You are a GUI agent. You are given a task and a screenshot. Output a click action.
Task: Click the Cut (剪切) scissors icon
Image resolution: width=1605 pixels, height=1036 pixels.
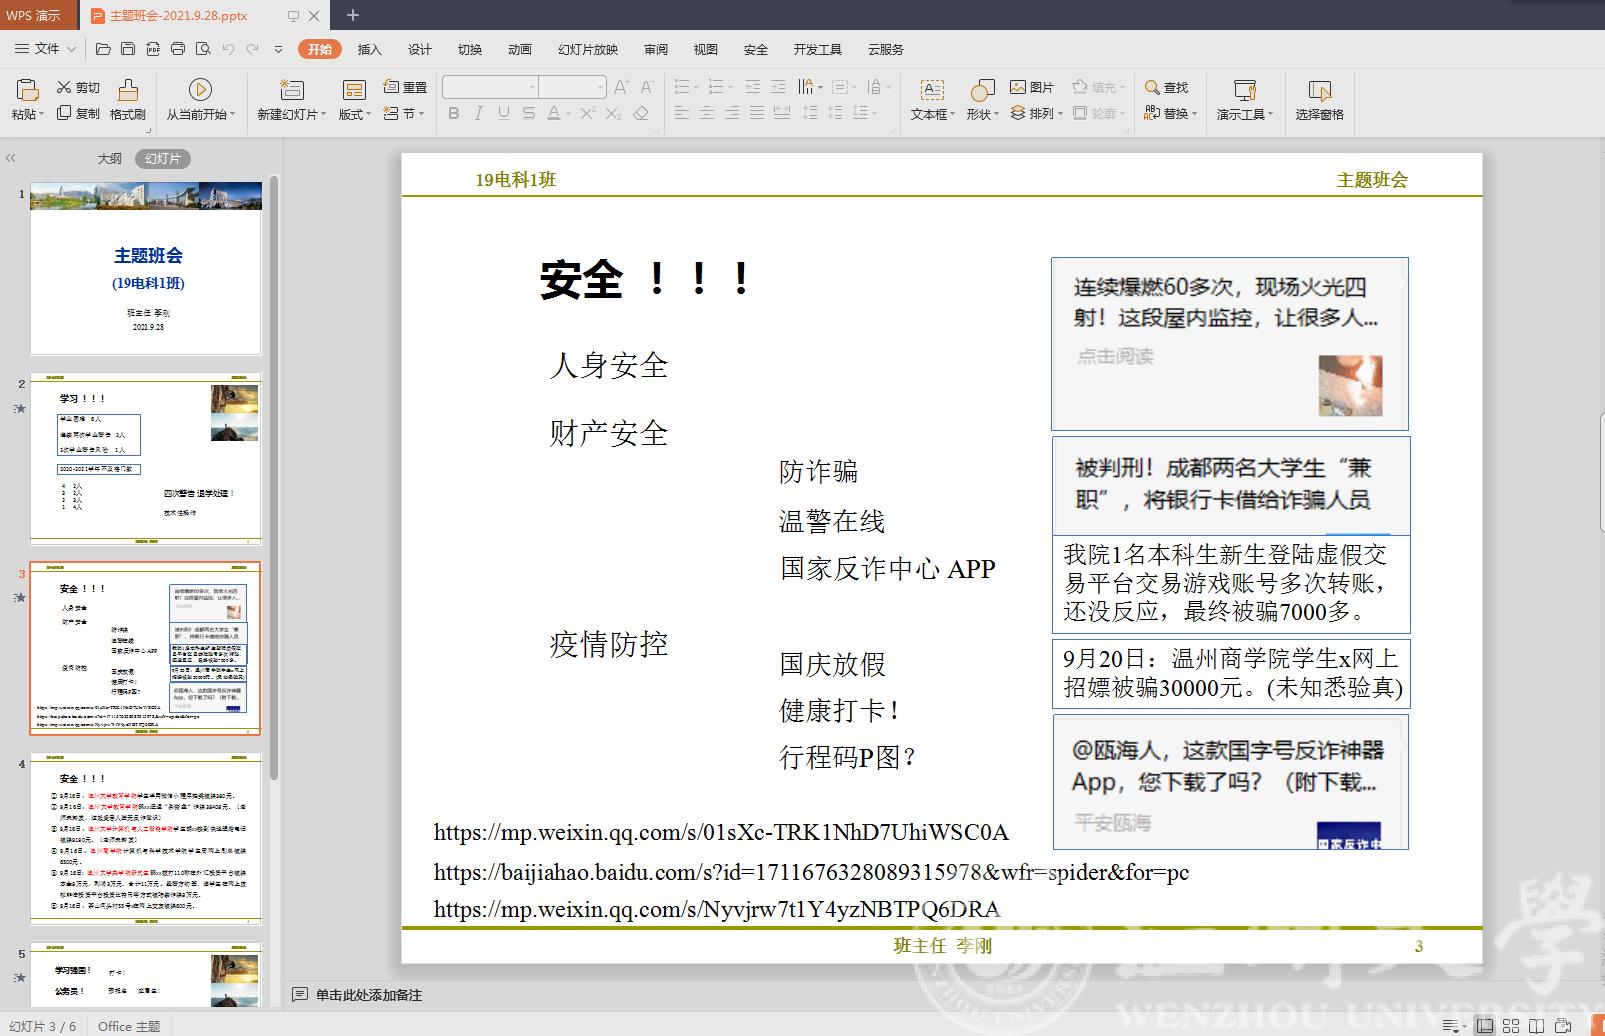tap(64, 88)
